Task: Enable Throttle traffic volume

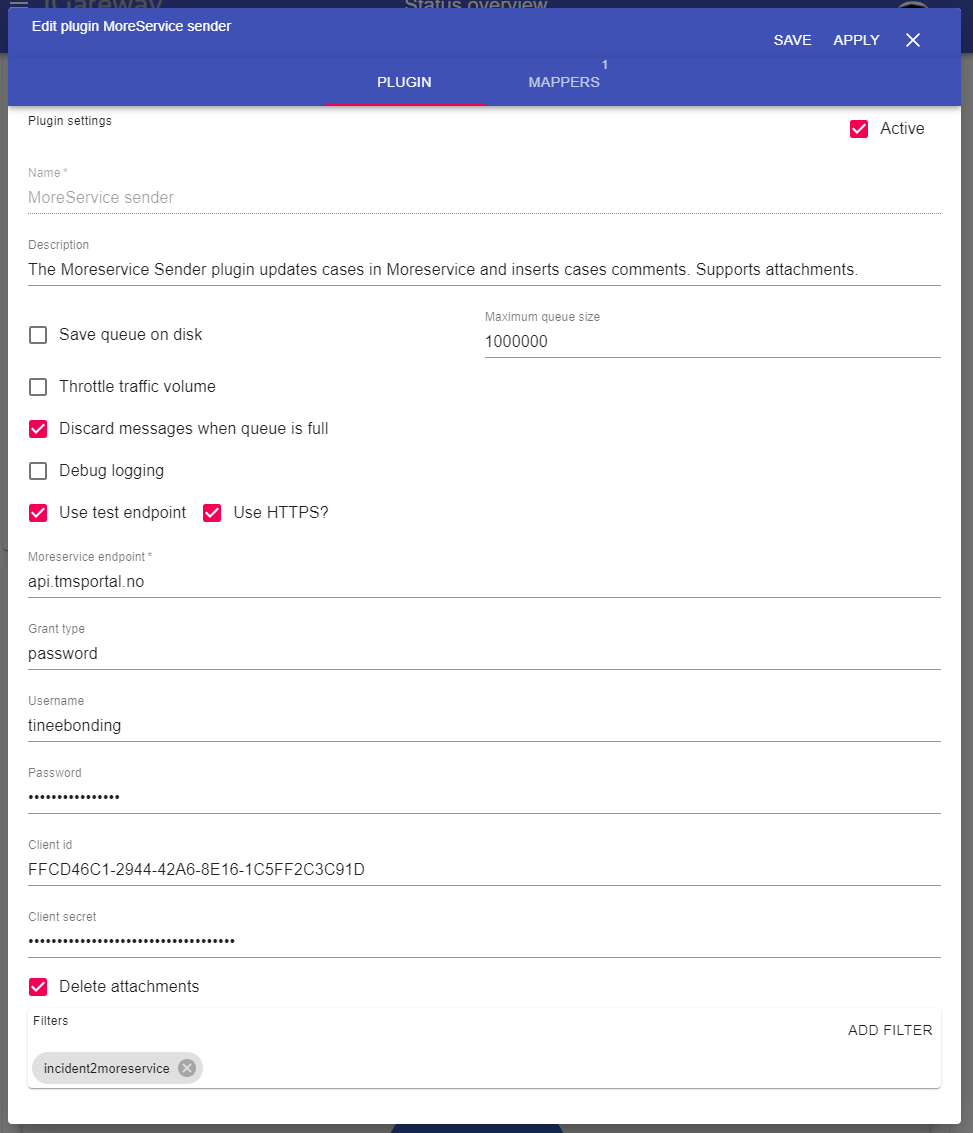Action: click(x=38, y=387)
